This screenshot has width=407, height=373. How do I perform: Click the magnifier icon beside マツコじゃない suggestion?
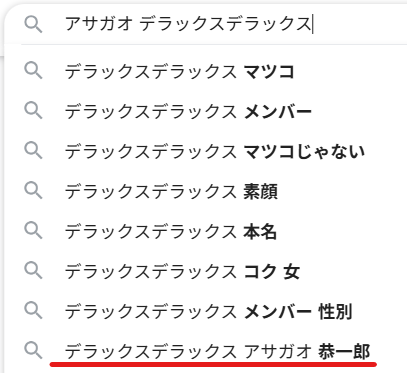[x=33, y=151]
